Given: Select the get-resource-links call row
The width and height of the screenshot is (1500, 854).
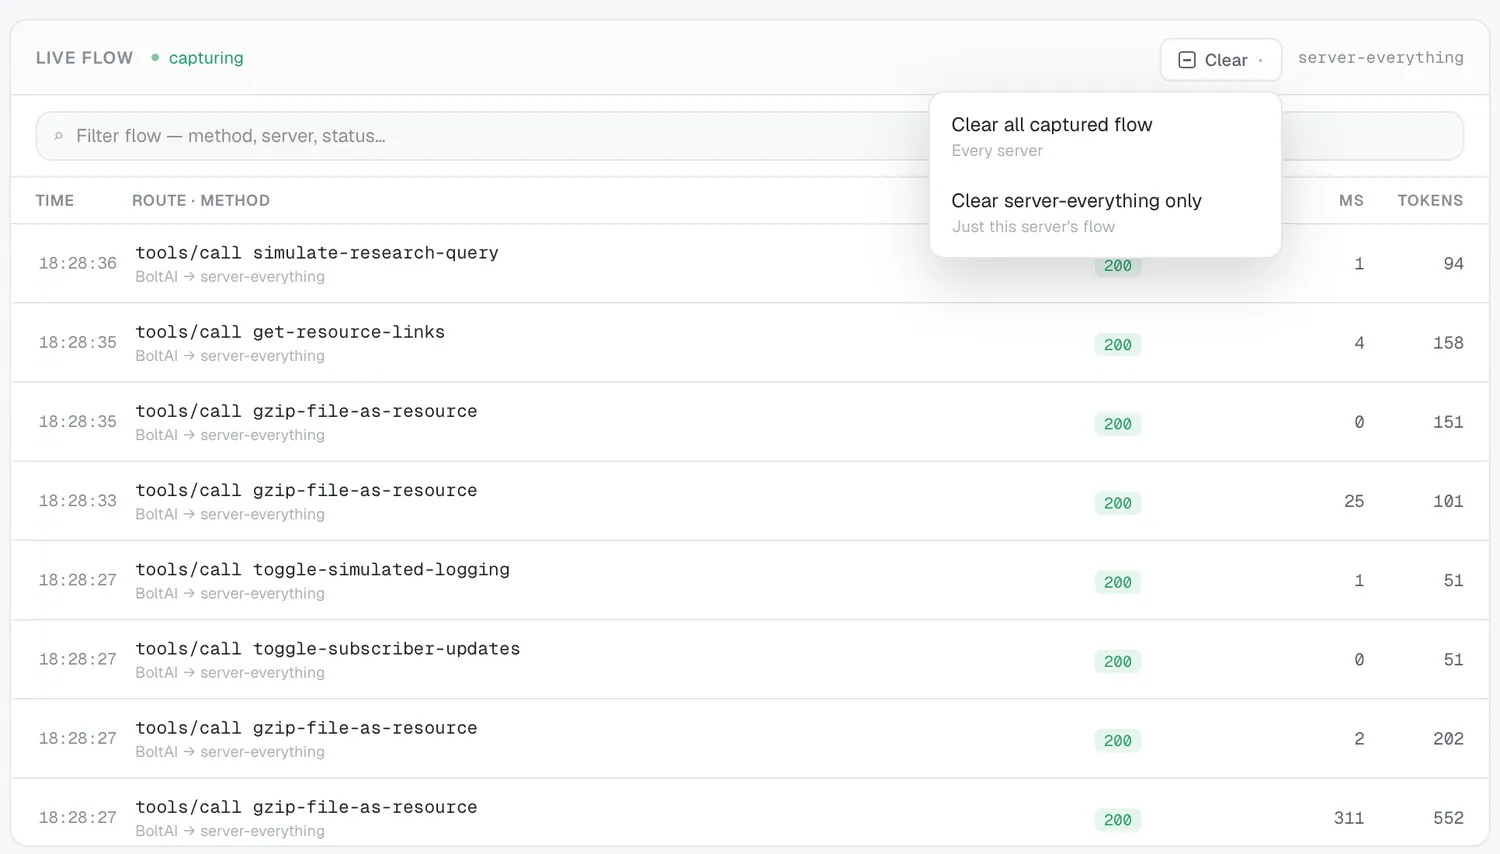Looking at the screenshot, I should (750, 343).
